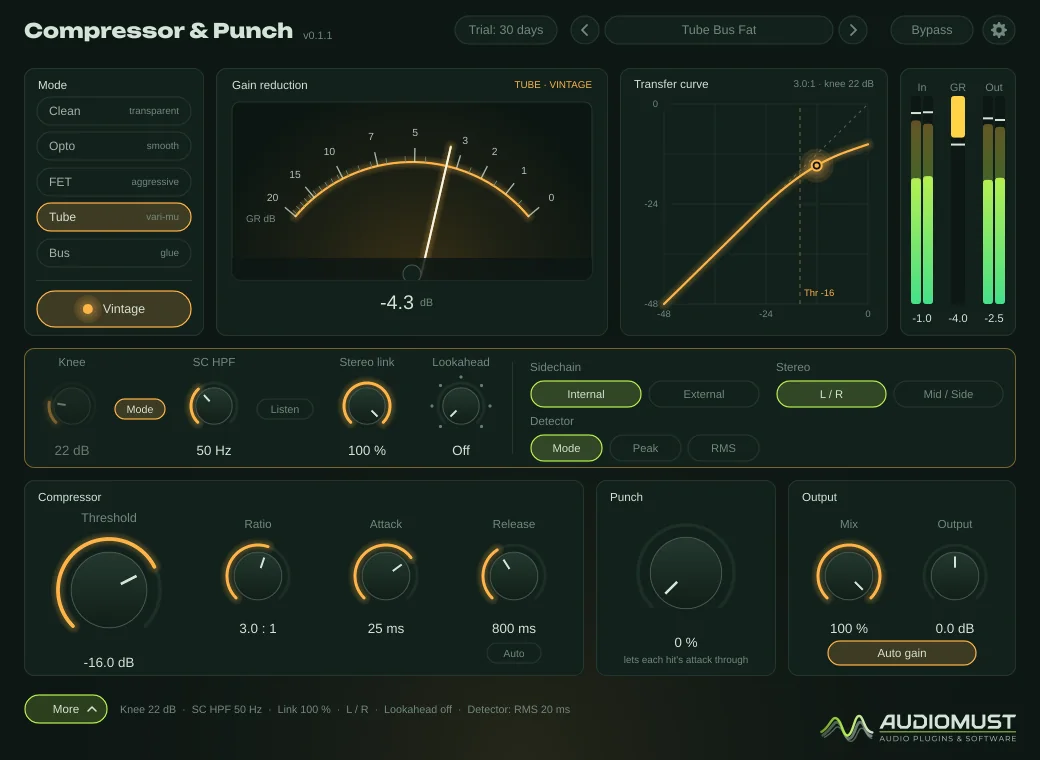Click the Audiomust logo

pyautogui.click(x=918, y=728)
